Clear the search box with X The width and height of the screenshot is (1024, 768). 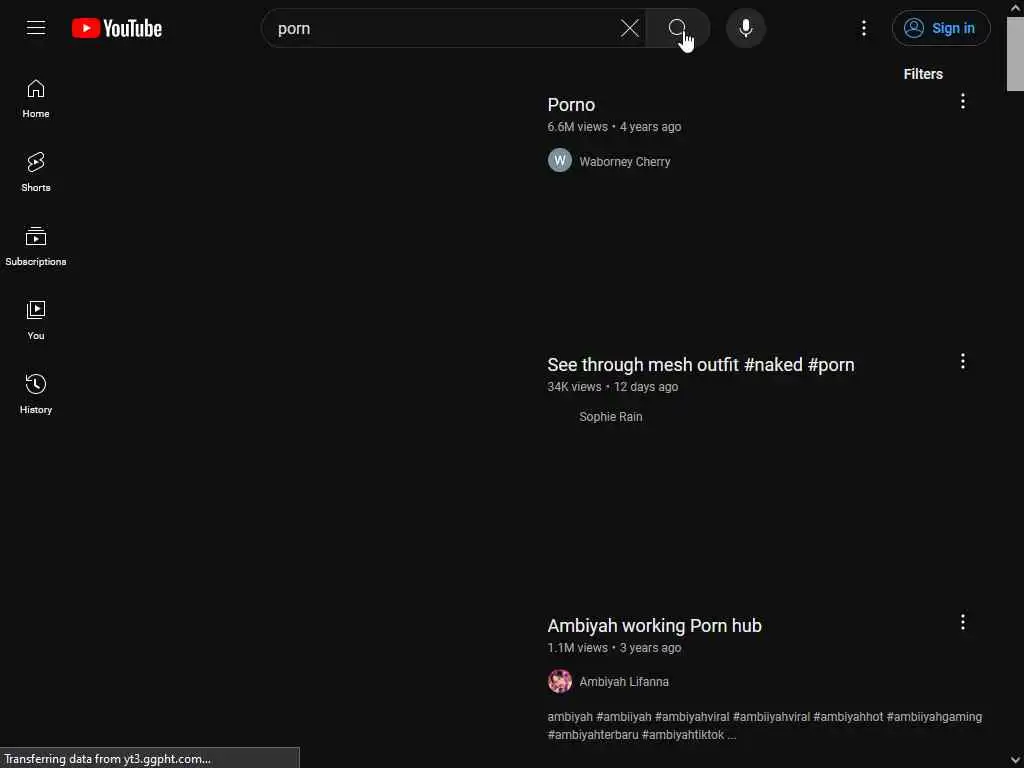point(630,28)
